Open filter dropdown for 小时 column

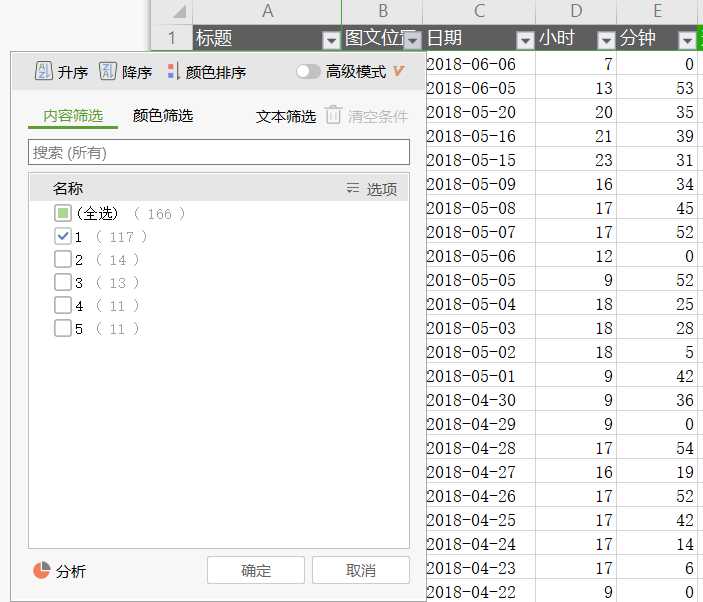pos(606,40)
